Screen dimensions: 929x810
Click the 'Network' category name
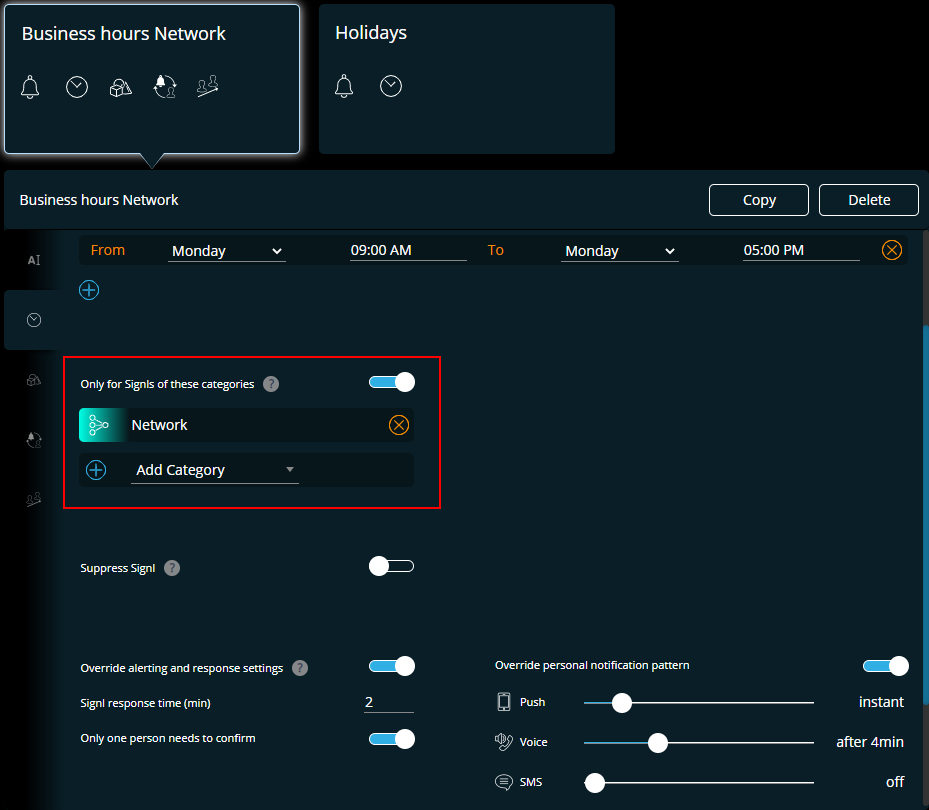(x=159, y=425)
